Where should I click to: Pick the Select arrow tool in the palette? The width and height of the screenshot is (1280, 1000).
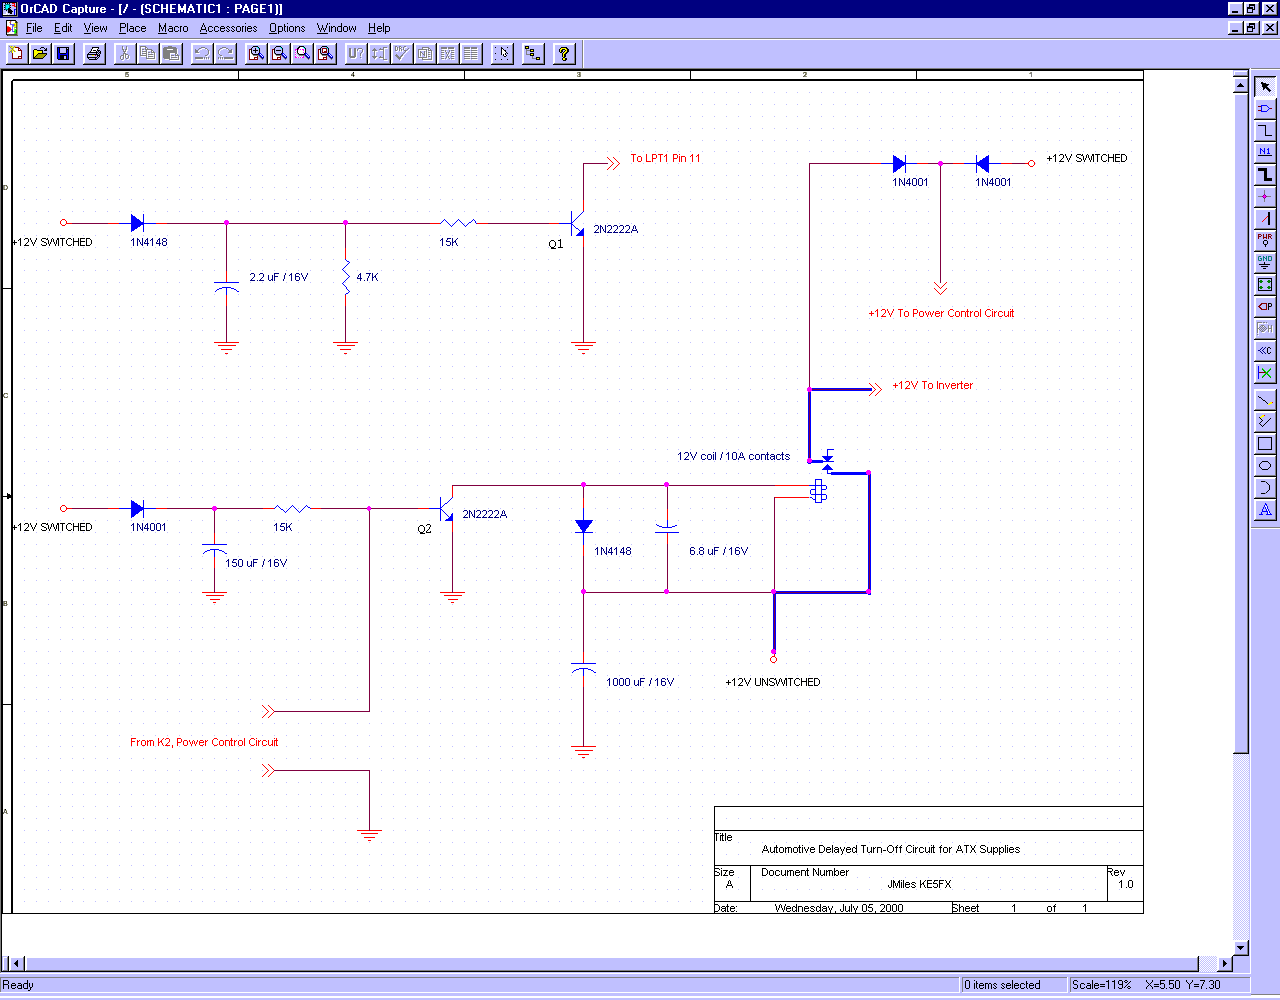(x=1265, y=87)
